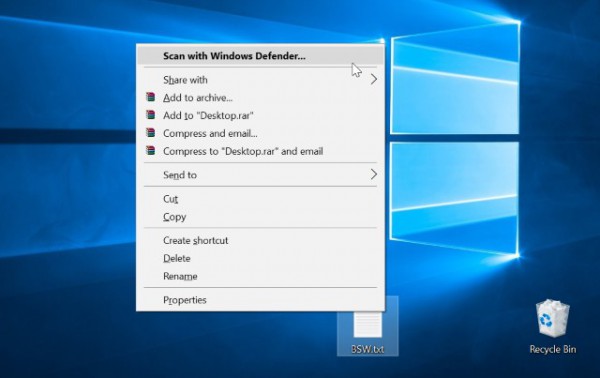Choose Add to "Desktop.rar"
This screenshot has width=600, height=378.
point(260,116)
